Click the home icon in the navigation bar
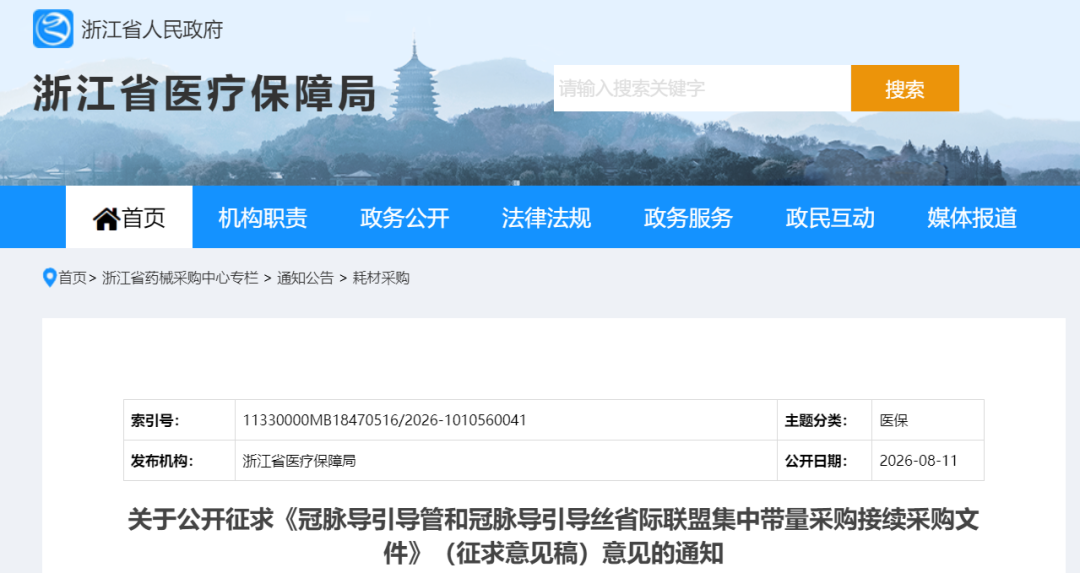Image resolution: width=1080 pixels, height=573 pixels. point(106,218)
